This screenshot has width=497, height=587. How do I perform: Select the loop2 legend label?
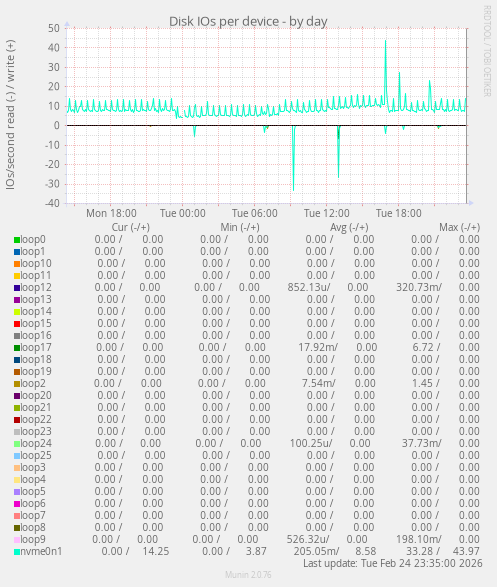click(33, 383)
